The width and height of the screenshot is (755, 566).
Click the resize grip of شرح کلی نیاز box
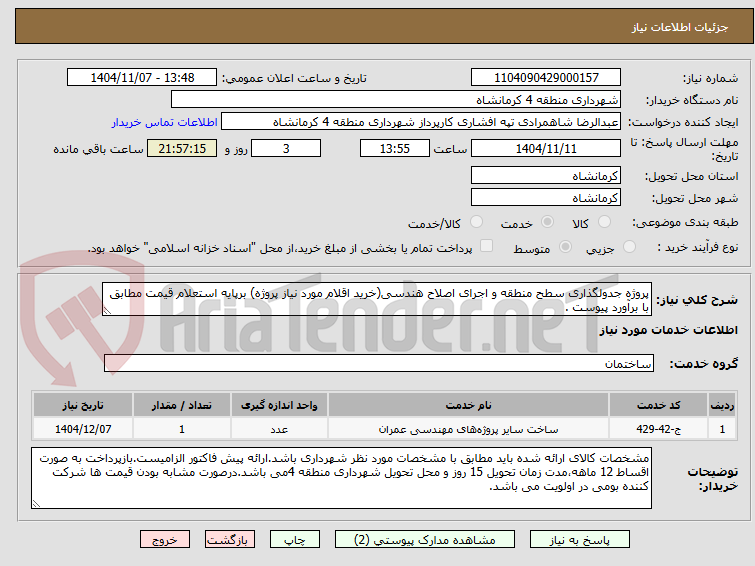click(x=107, y=311)
